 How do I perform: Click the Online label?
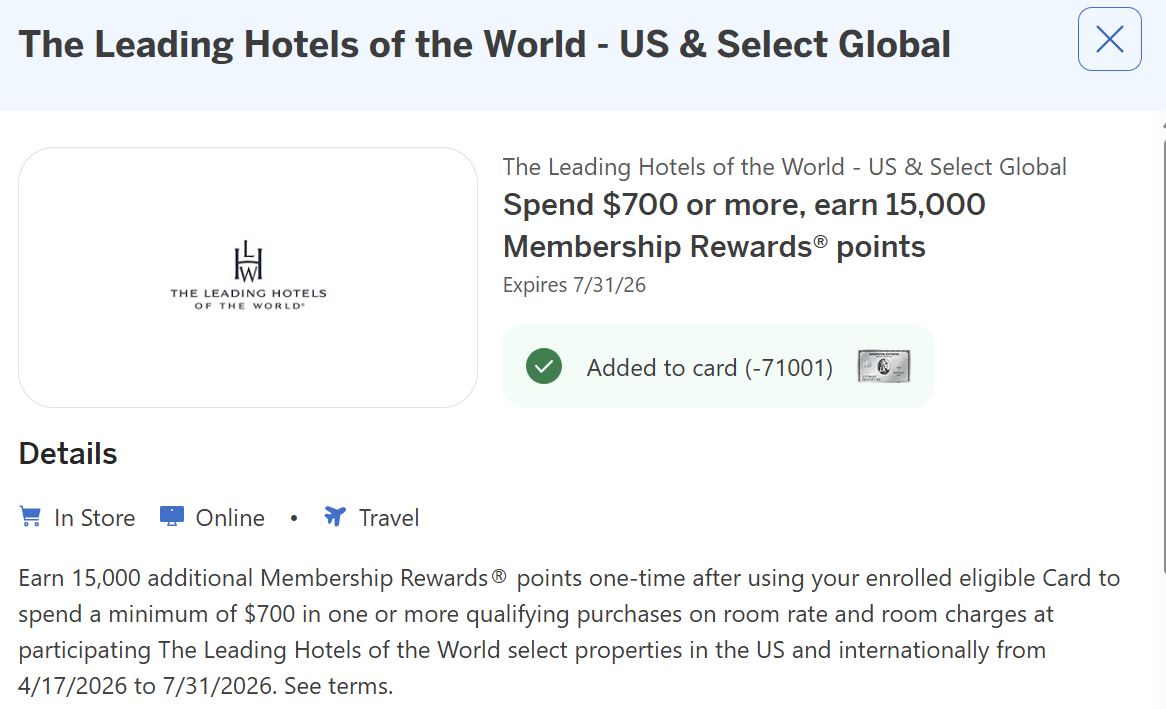click(230, 518)
